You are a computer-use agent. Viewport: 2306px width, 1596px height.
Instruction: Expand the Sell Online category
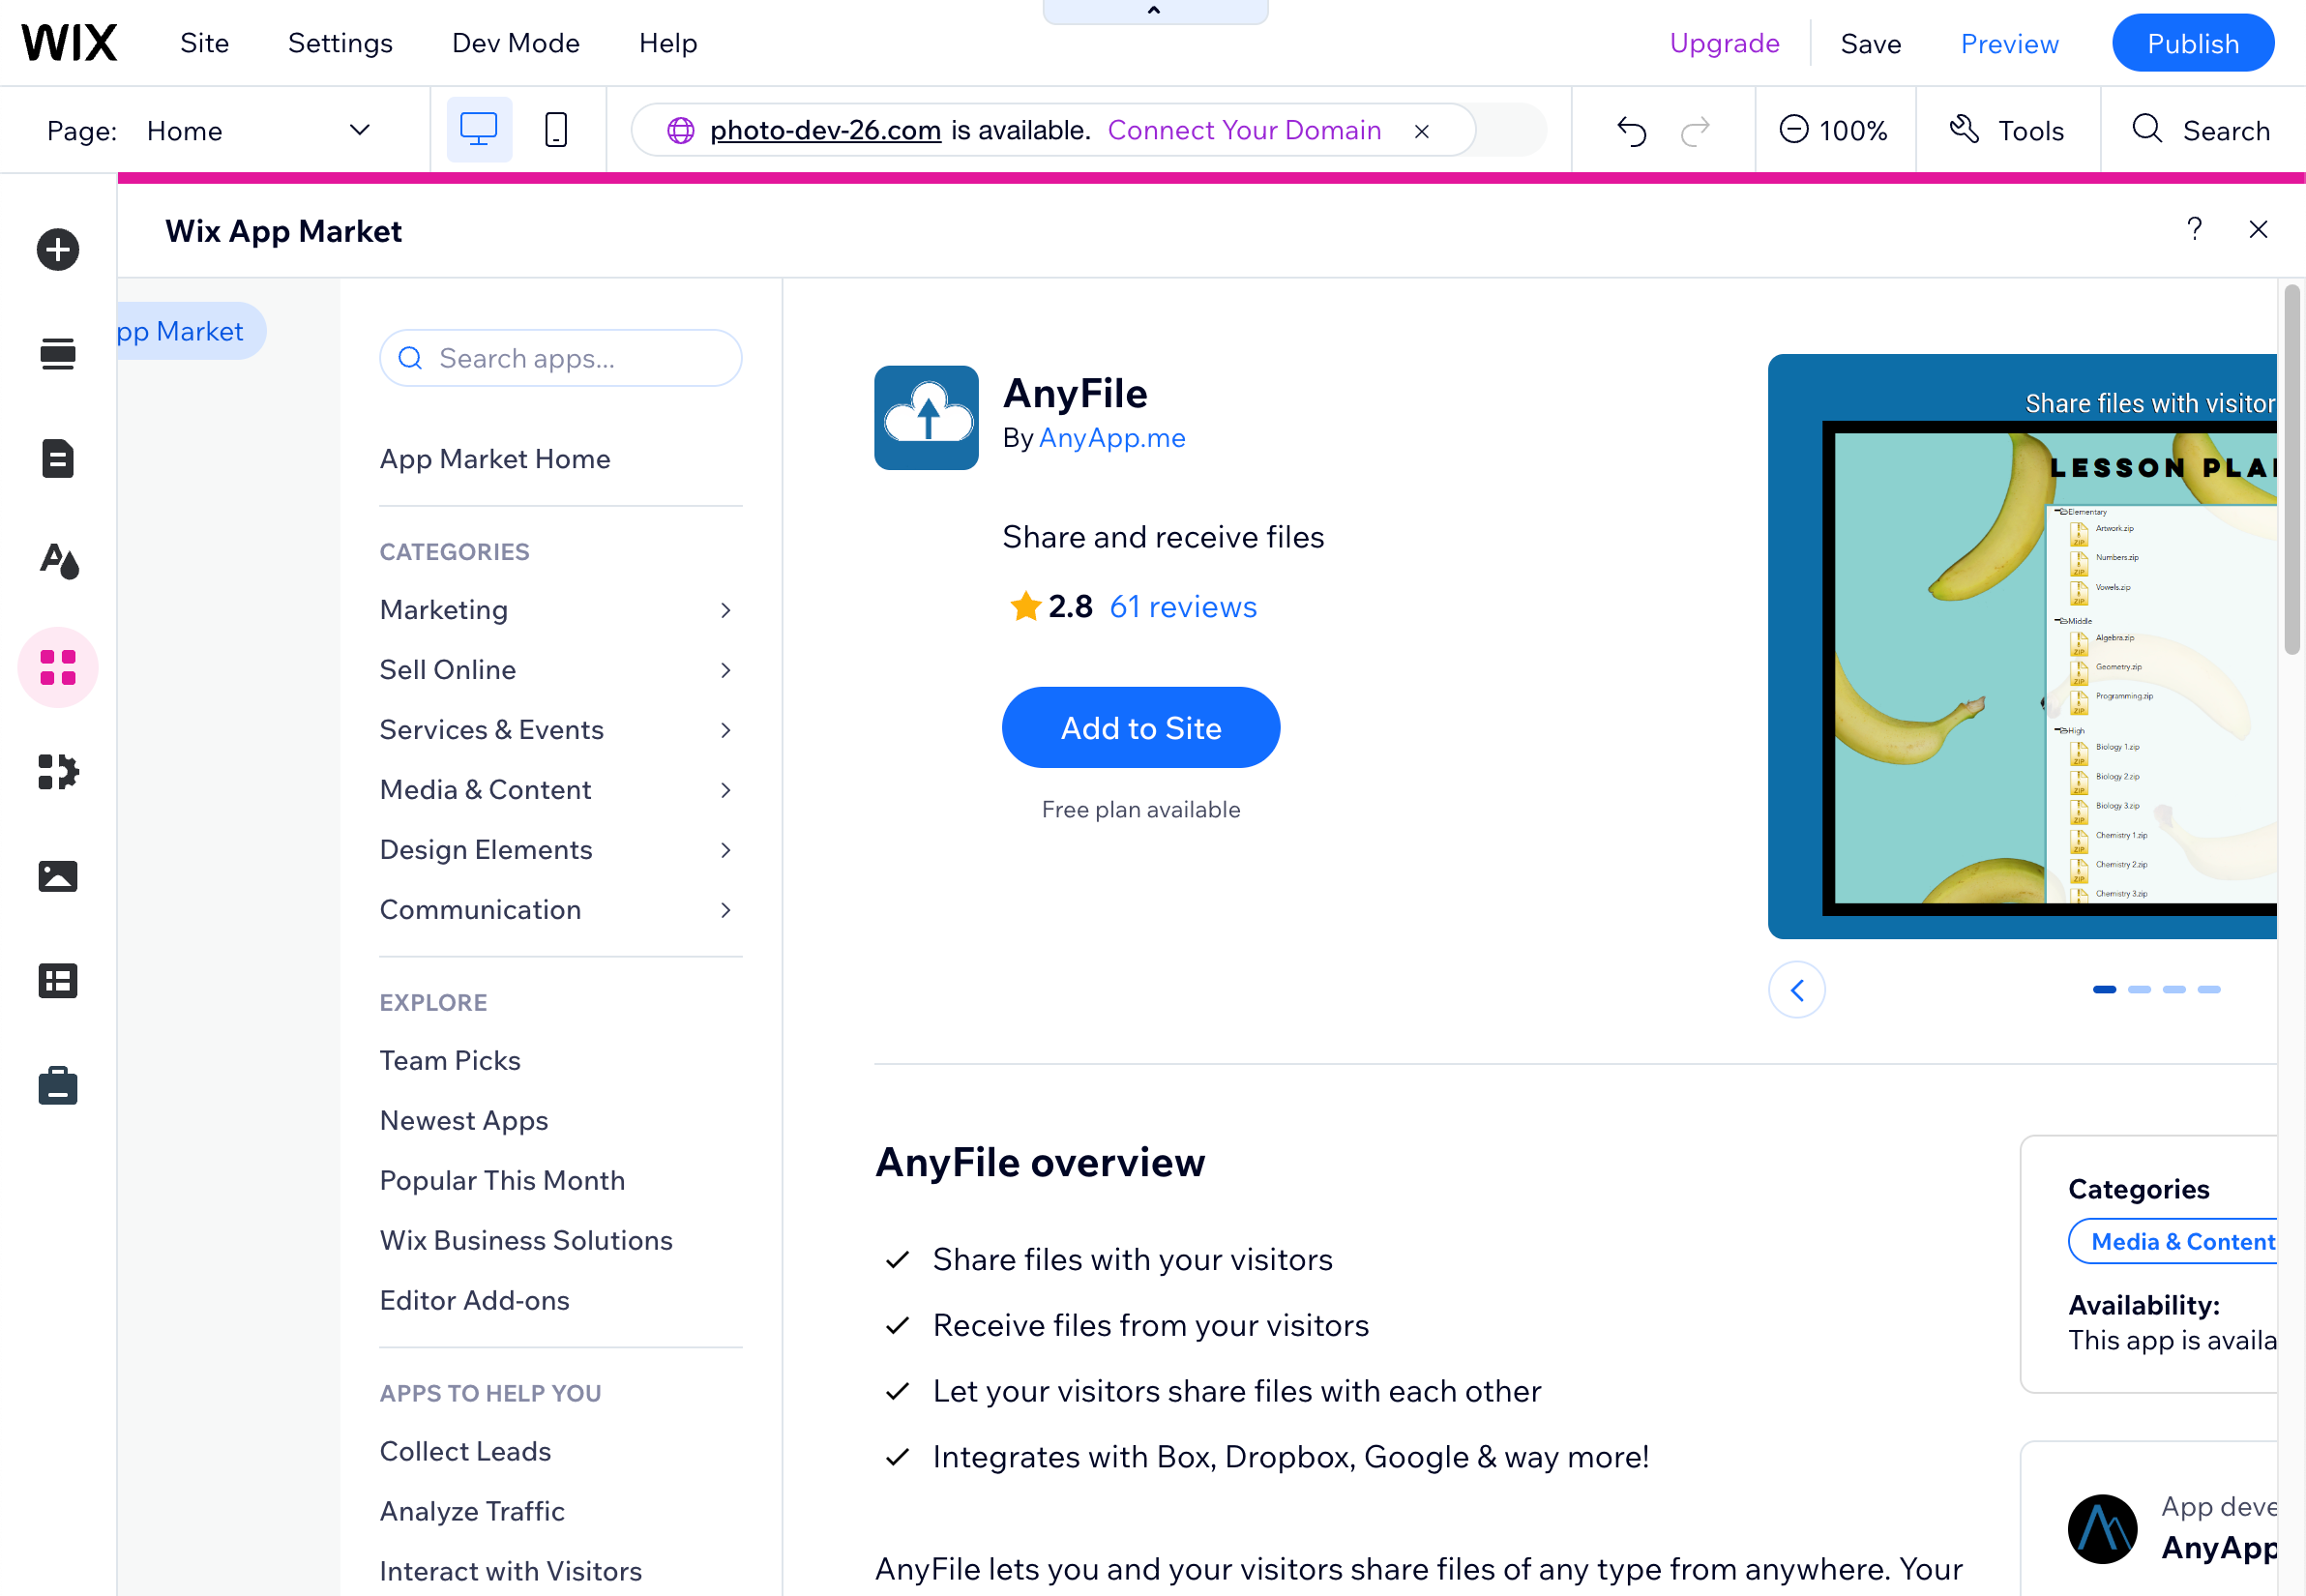[559, 670]
